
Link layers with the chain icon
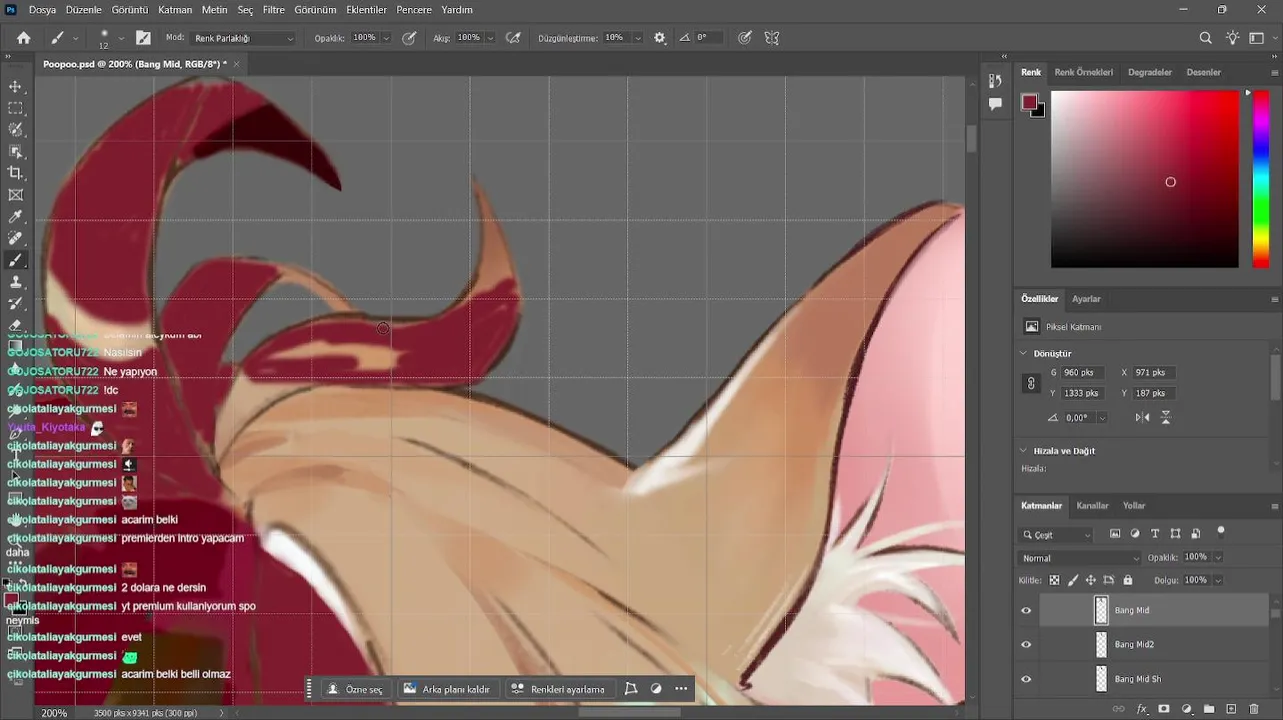(x=1120, y=709)
